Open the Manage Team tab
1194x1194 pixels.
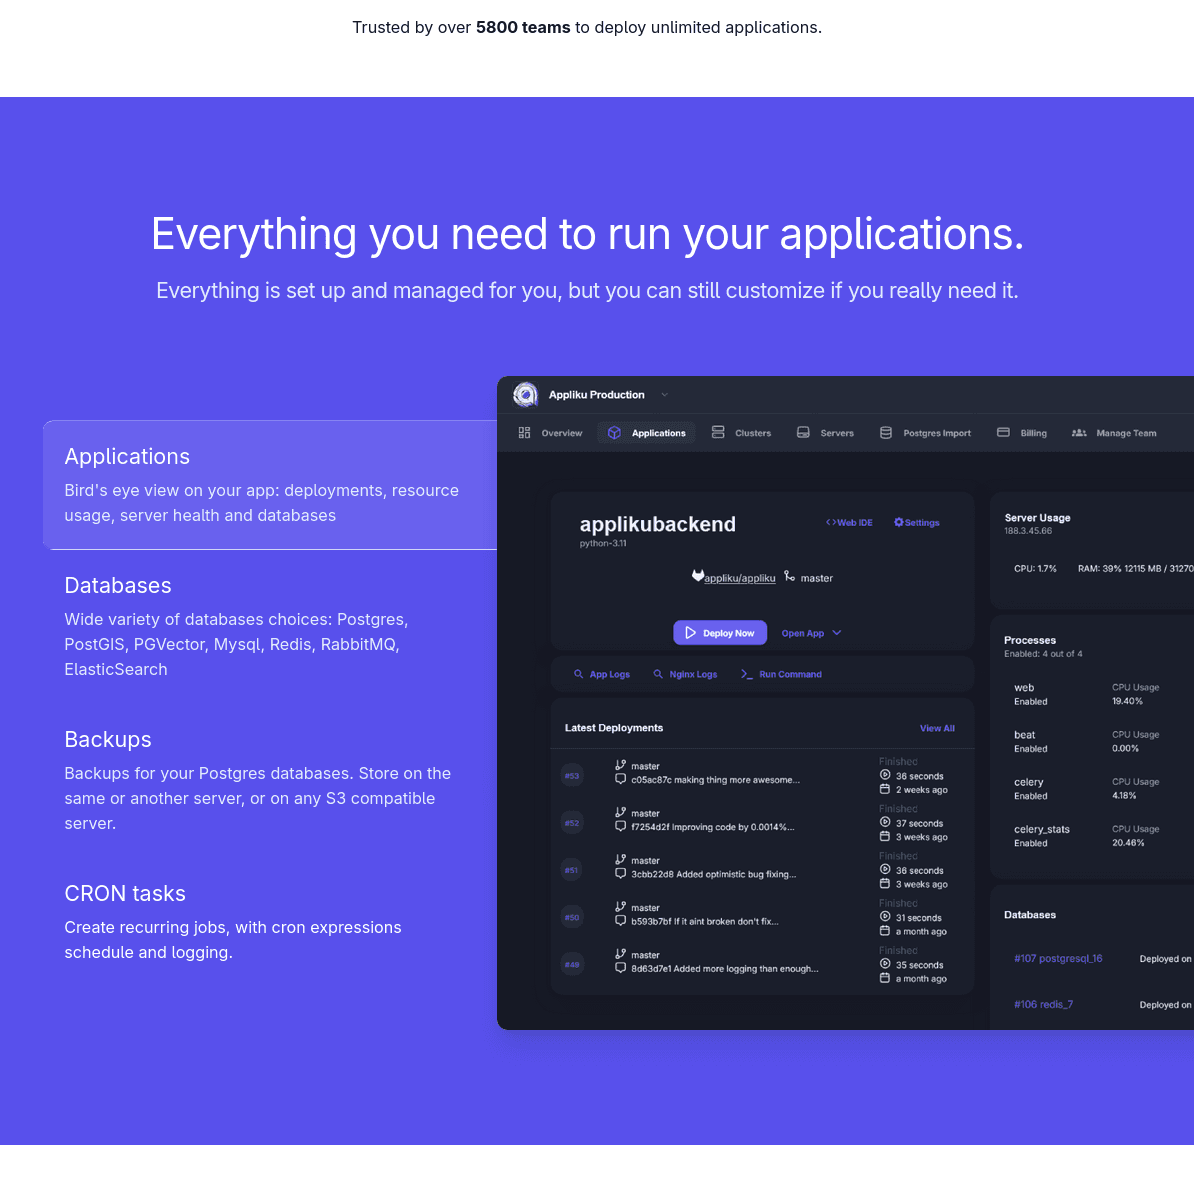[x=1114, y=433]
